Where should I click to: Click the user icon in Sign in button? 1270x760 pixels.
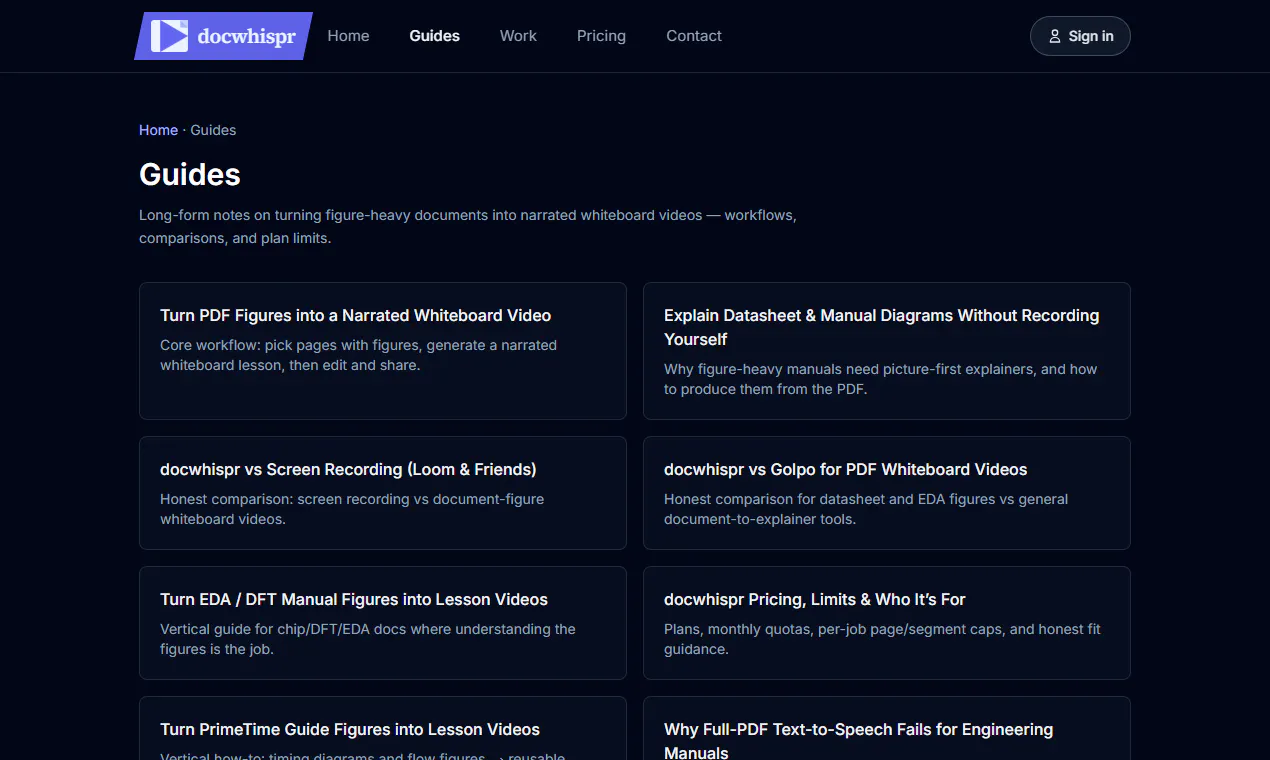coord(1054,36)
